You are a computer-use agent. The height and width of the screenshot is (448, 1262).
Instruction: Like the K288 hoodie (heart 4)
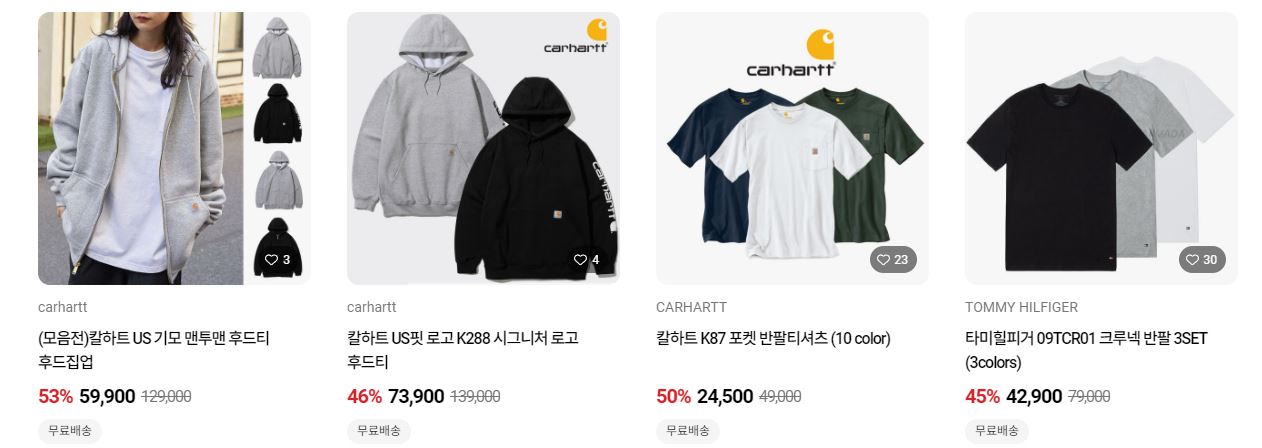[x=586, y=260]
